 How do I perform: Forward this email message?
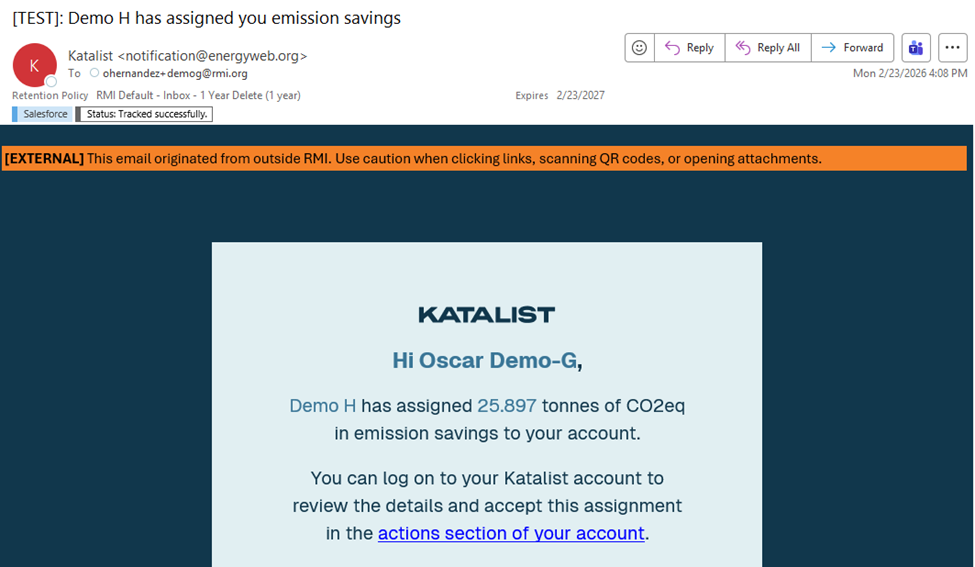pos(852,48)
